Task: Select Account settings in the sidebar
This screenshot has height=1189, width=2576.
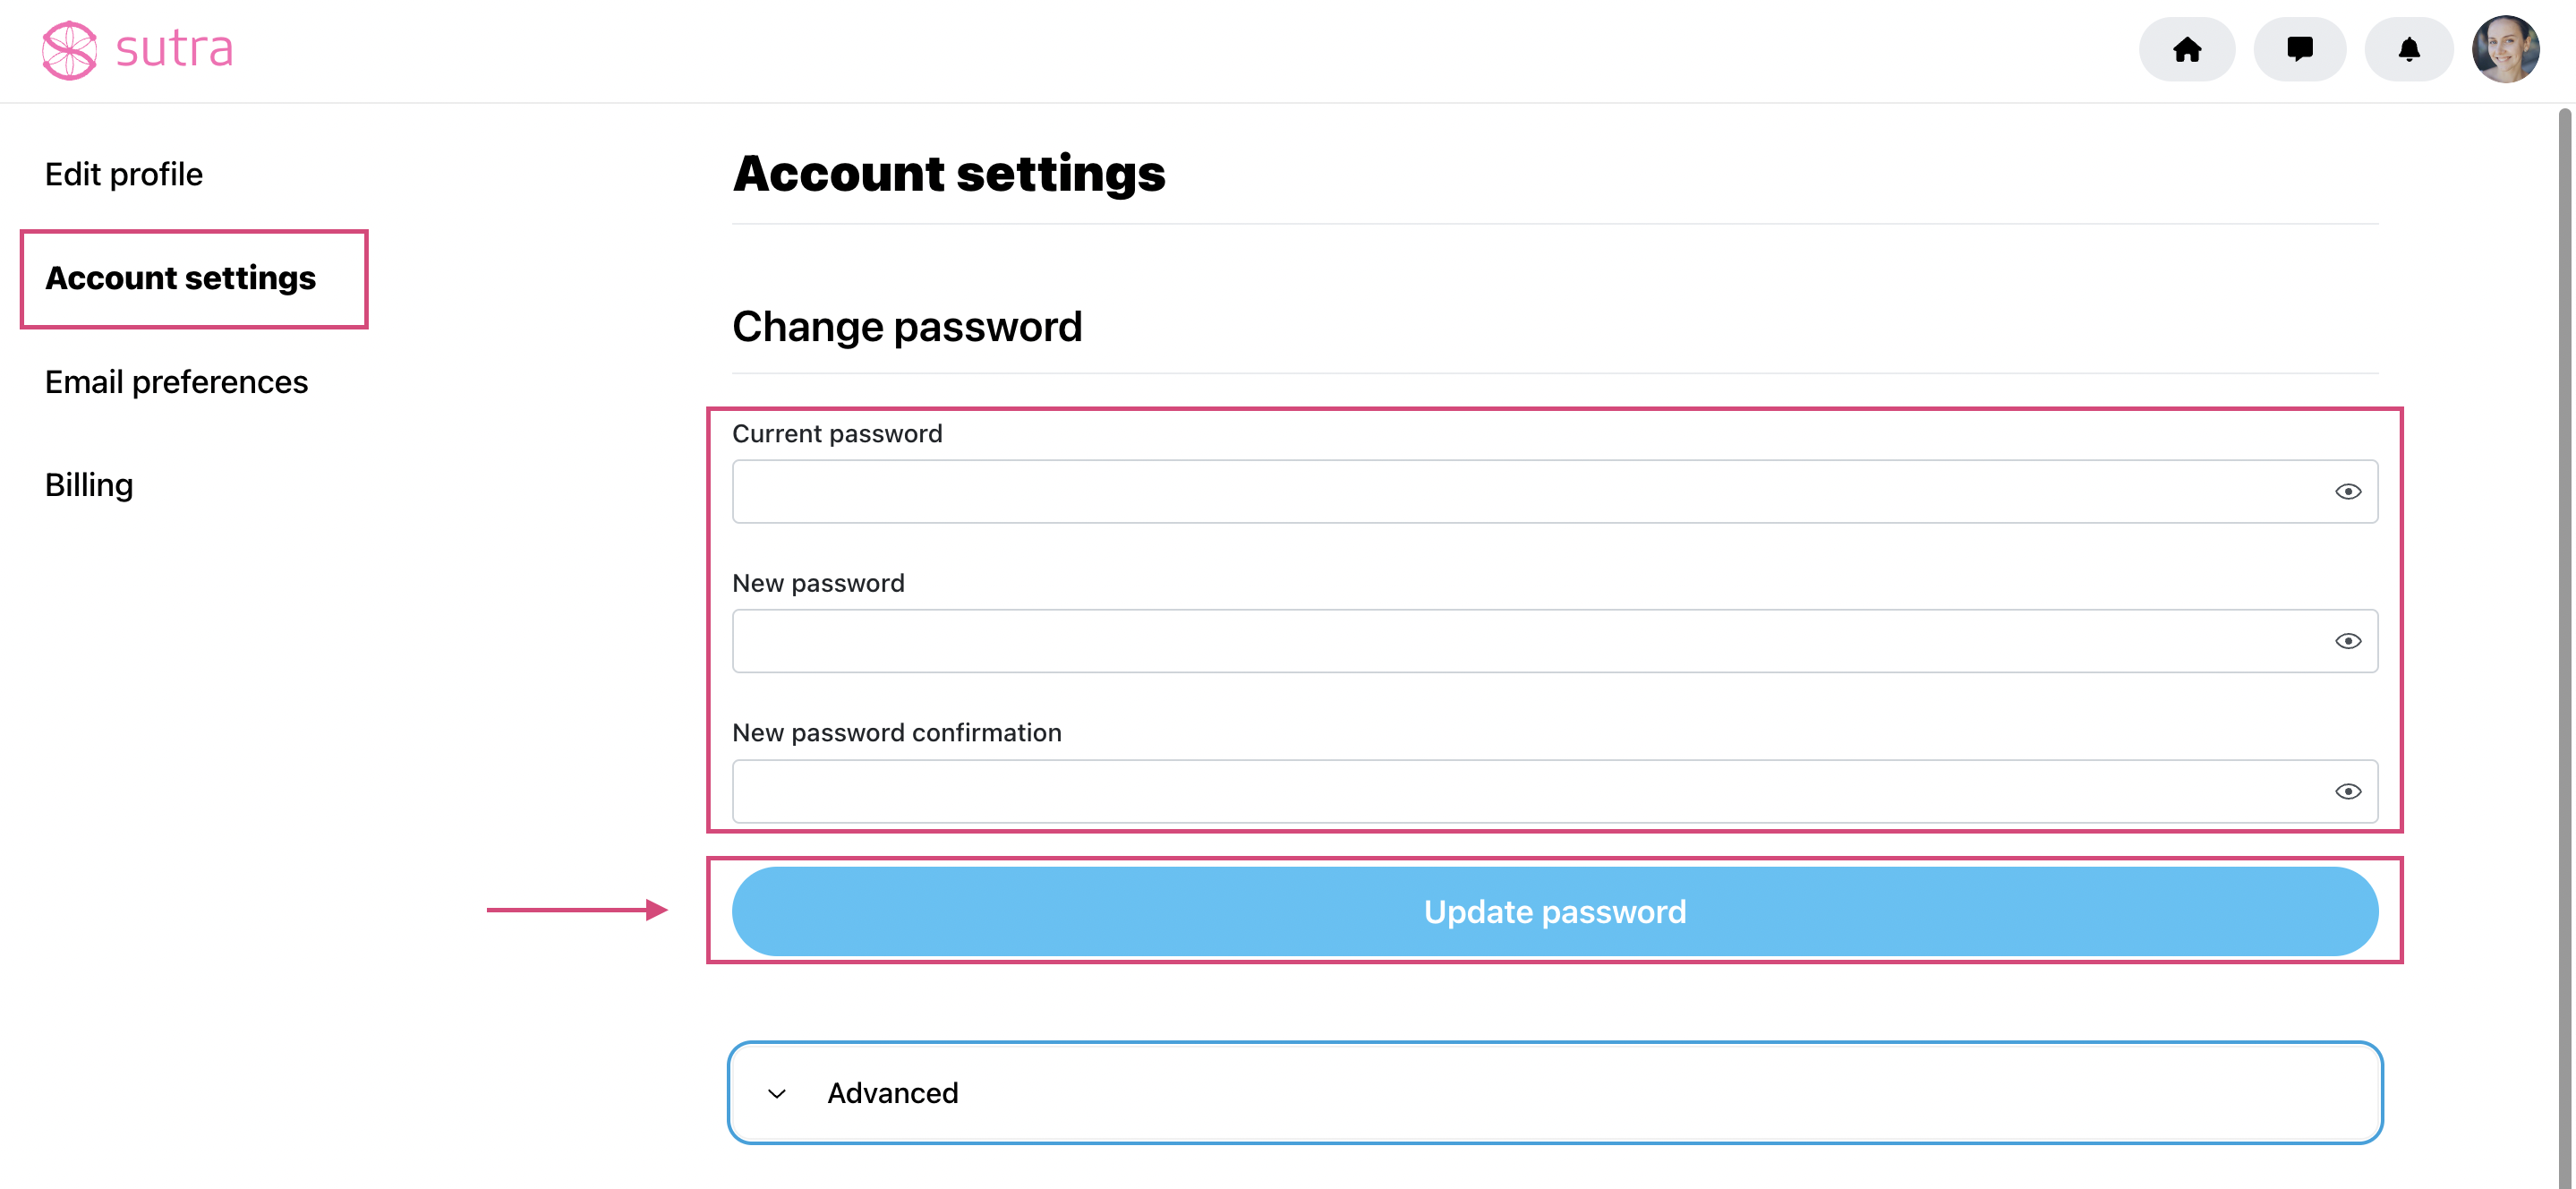Action: [181, 277]
